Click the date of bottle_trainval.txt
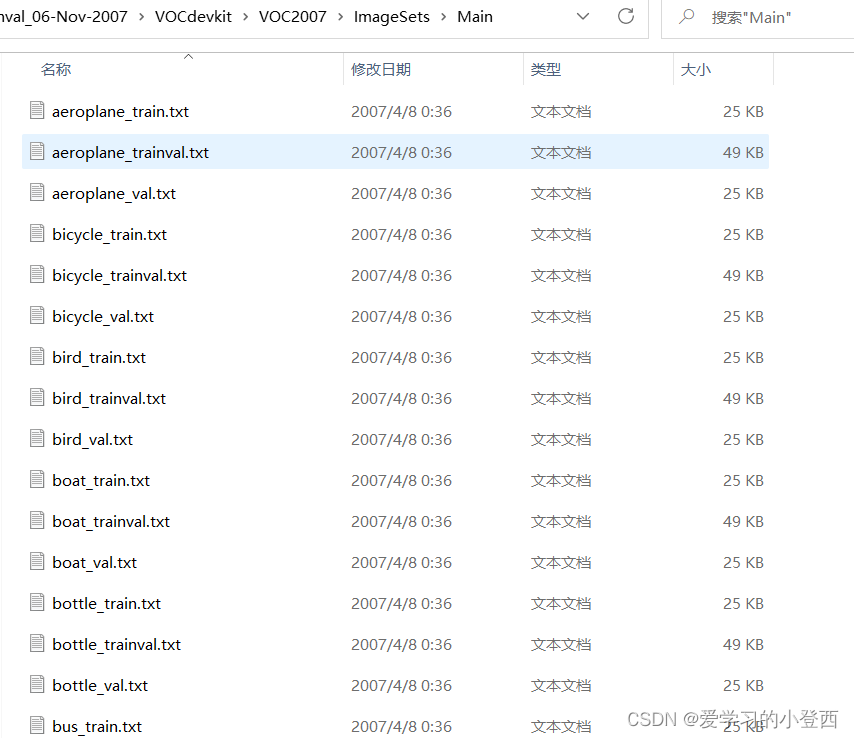Image resolution: width=854 pixels, height=738 pixels. (x=401, y=645)
